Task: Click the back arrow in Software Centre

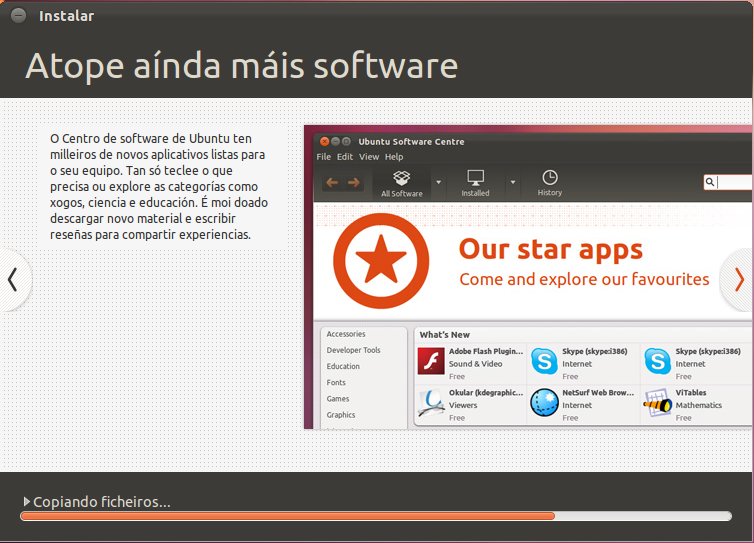Action: pos(332,182)
